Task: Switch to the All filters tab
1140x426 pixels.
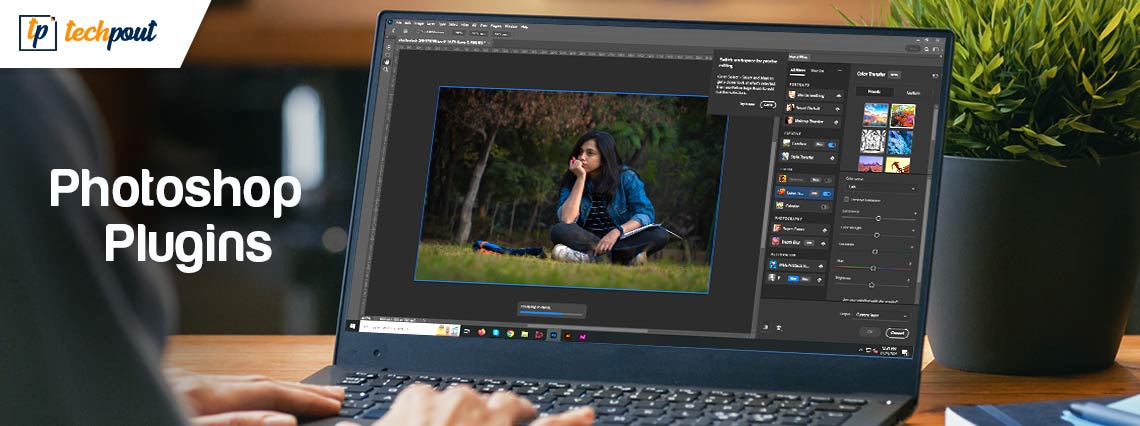Action: click(798, 70)
